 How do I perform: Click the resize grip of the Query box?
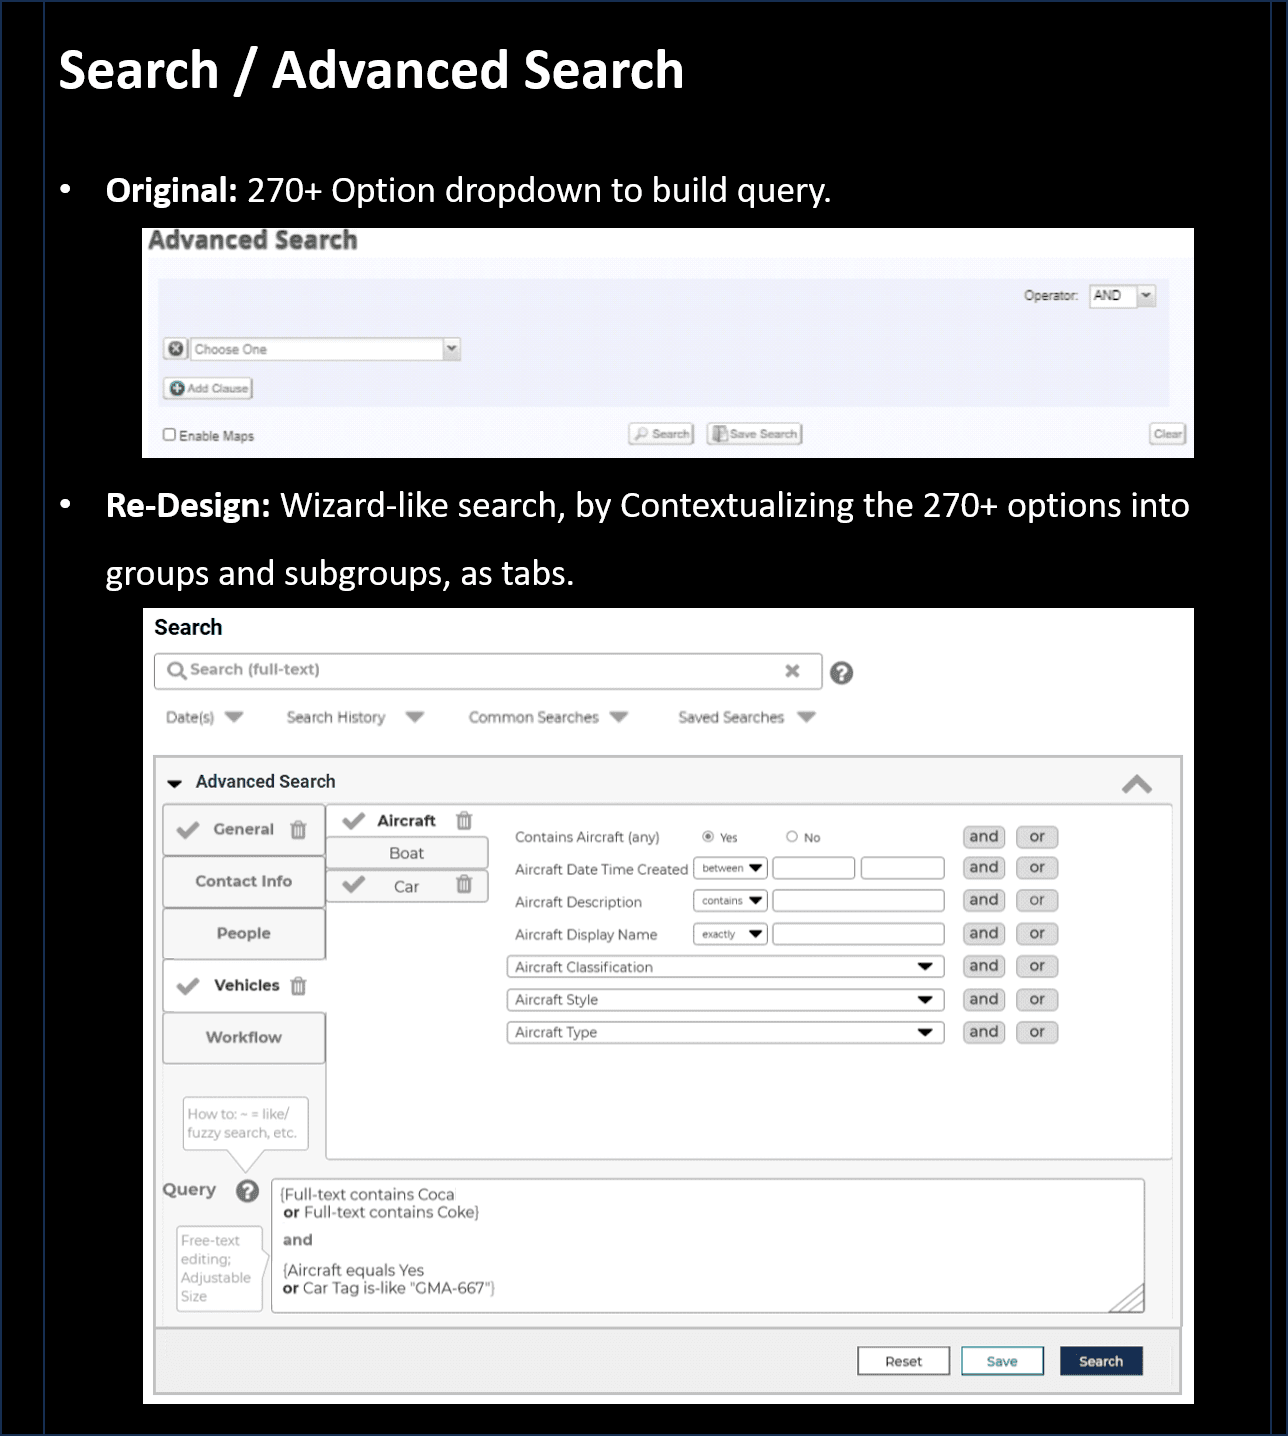pos(1127,1297)
